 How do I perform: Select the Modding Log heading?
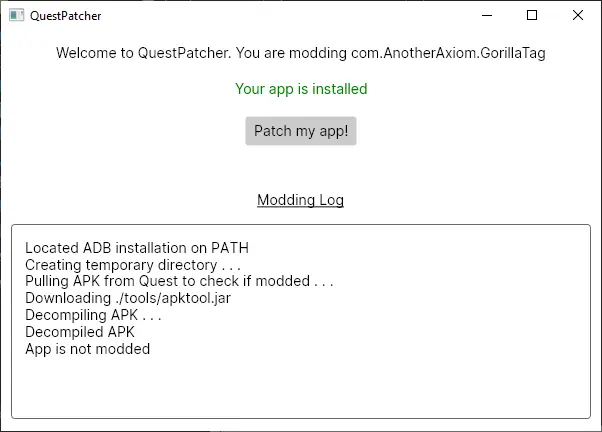(300, 200)
